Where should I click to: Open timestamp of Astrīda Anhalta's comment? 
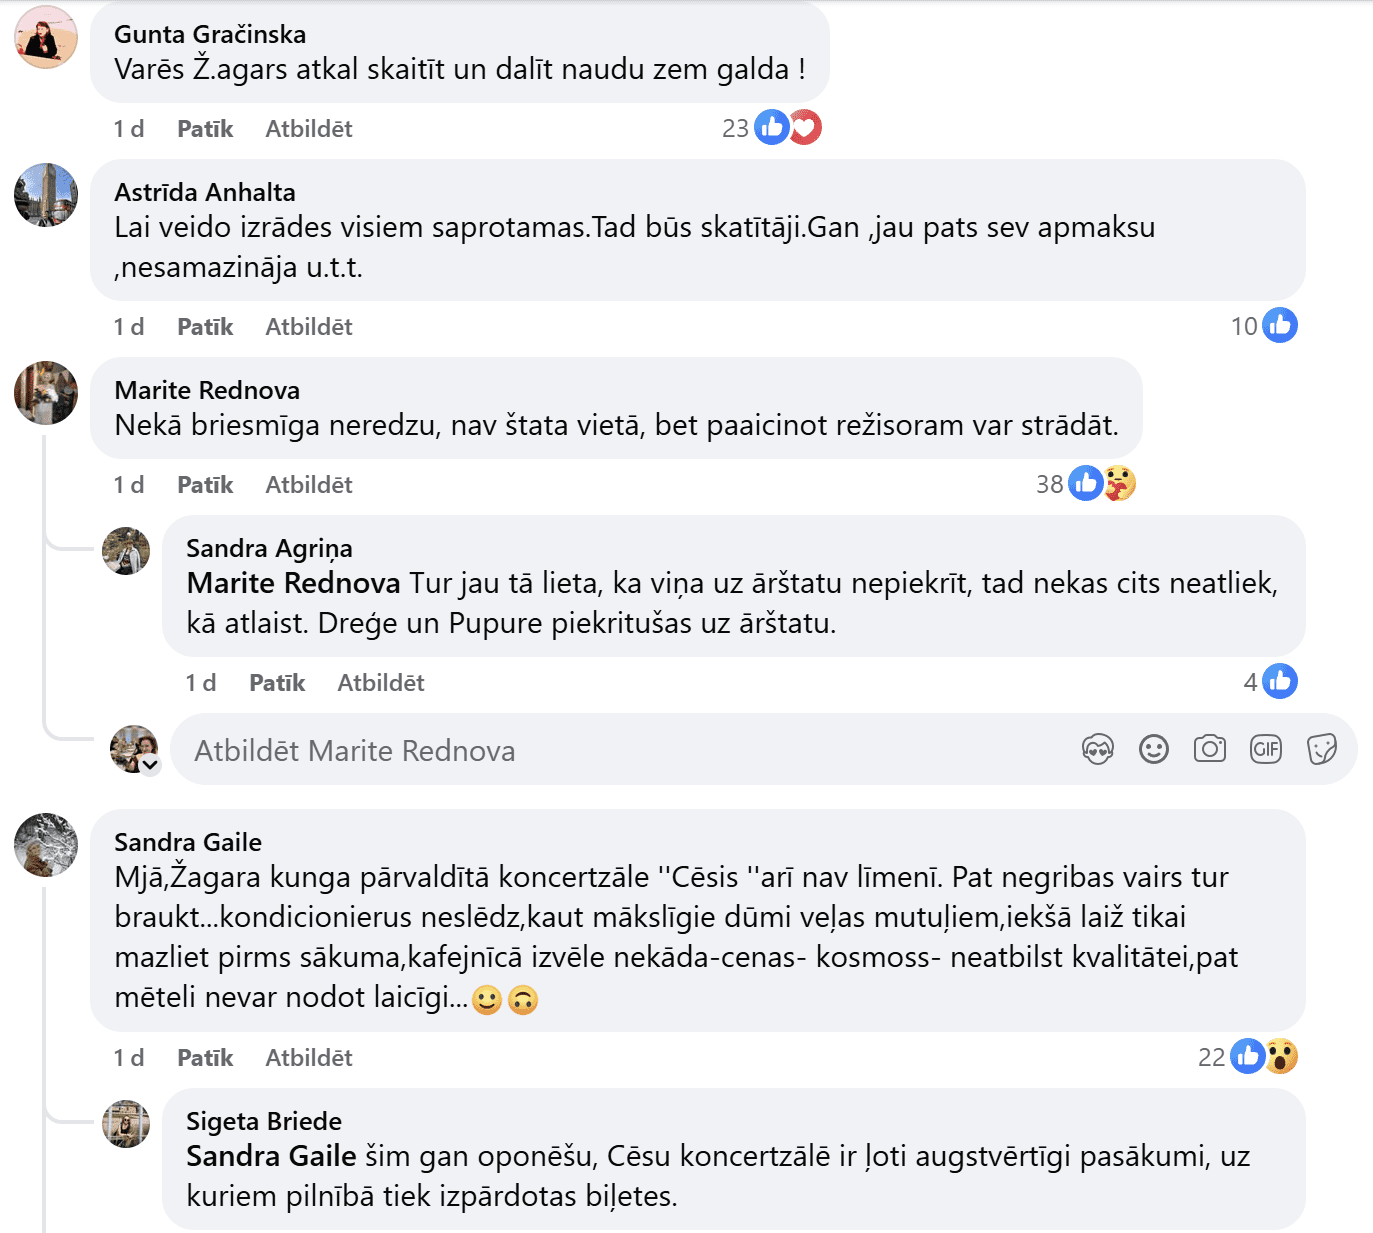(x=128, y=327)
